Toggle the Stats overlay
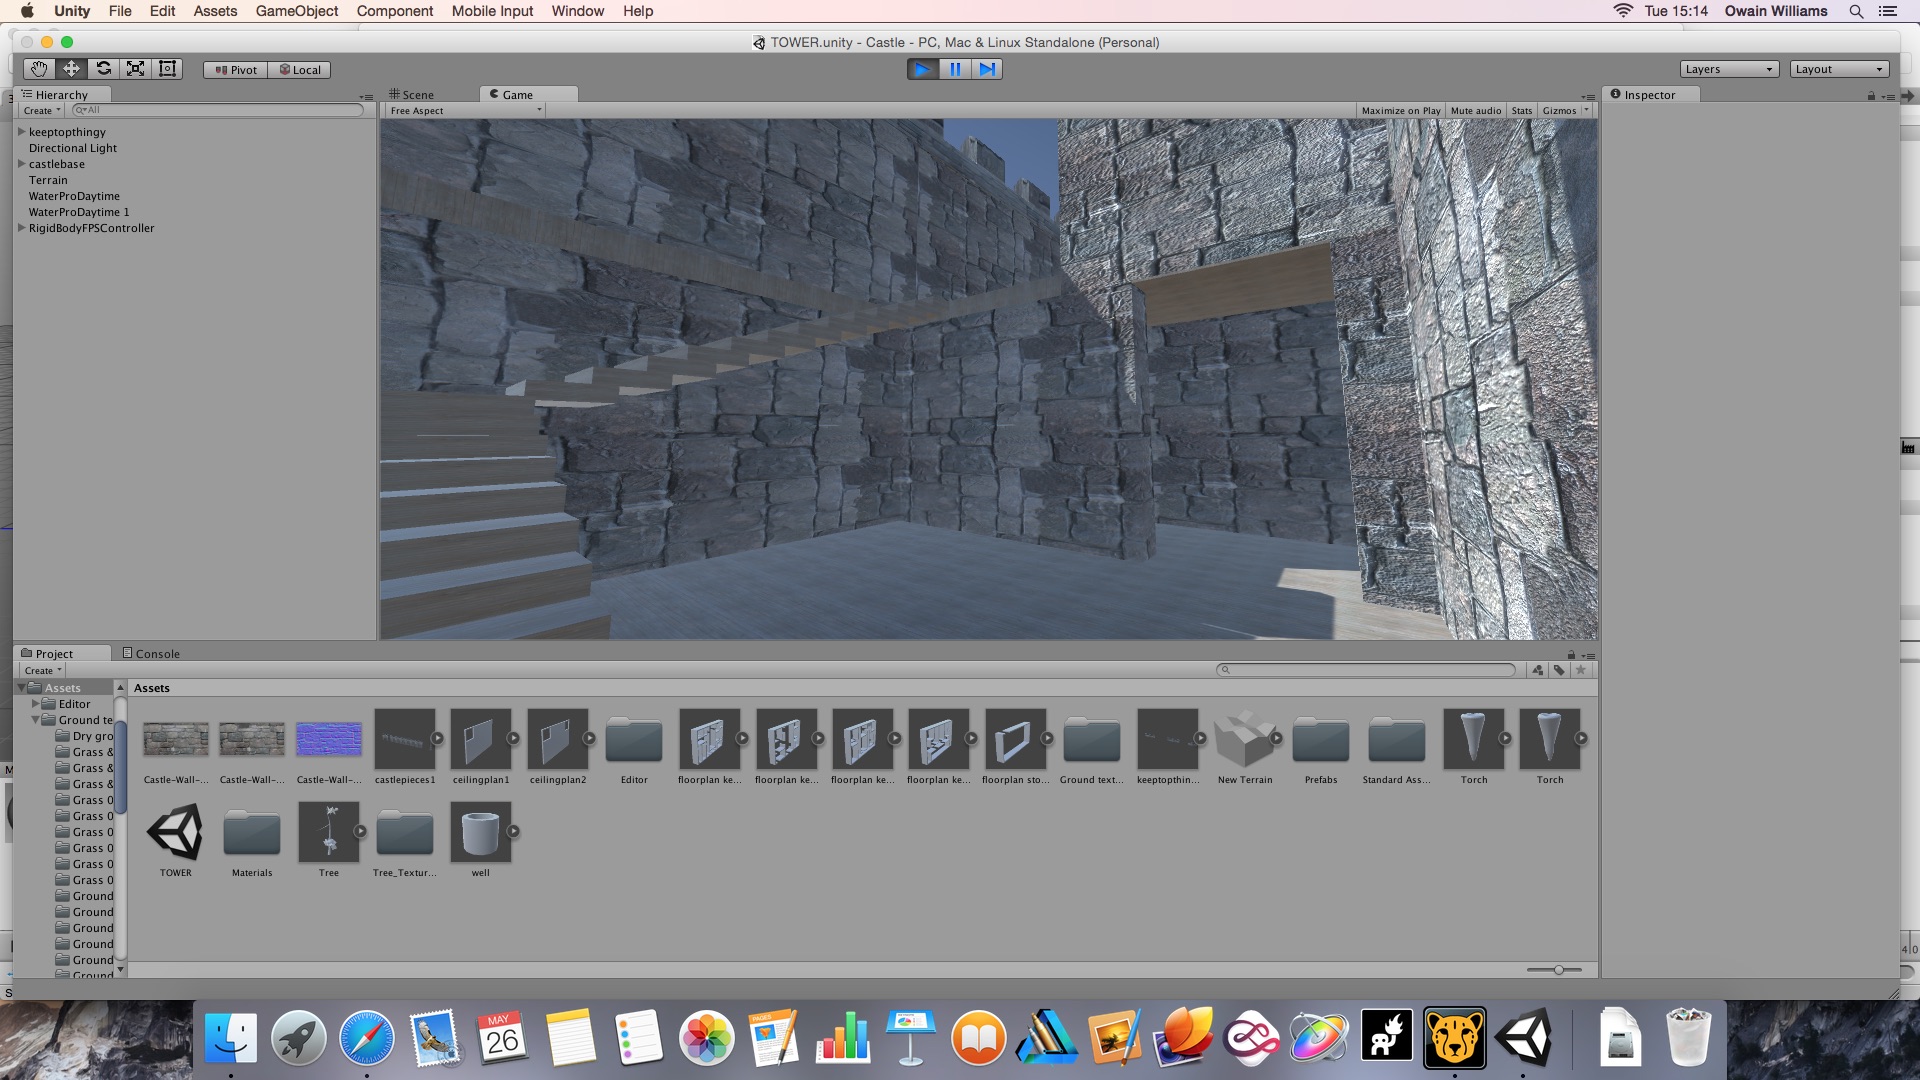The height and width of the screenshot is (1080, 1920). click(x=1521, y=111)
